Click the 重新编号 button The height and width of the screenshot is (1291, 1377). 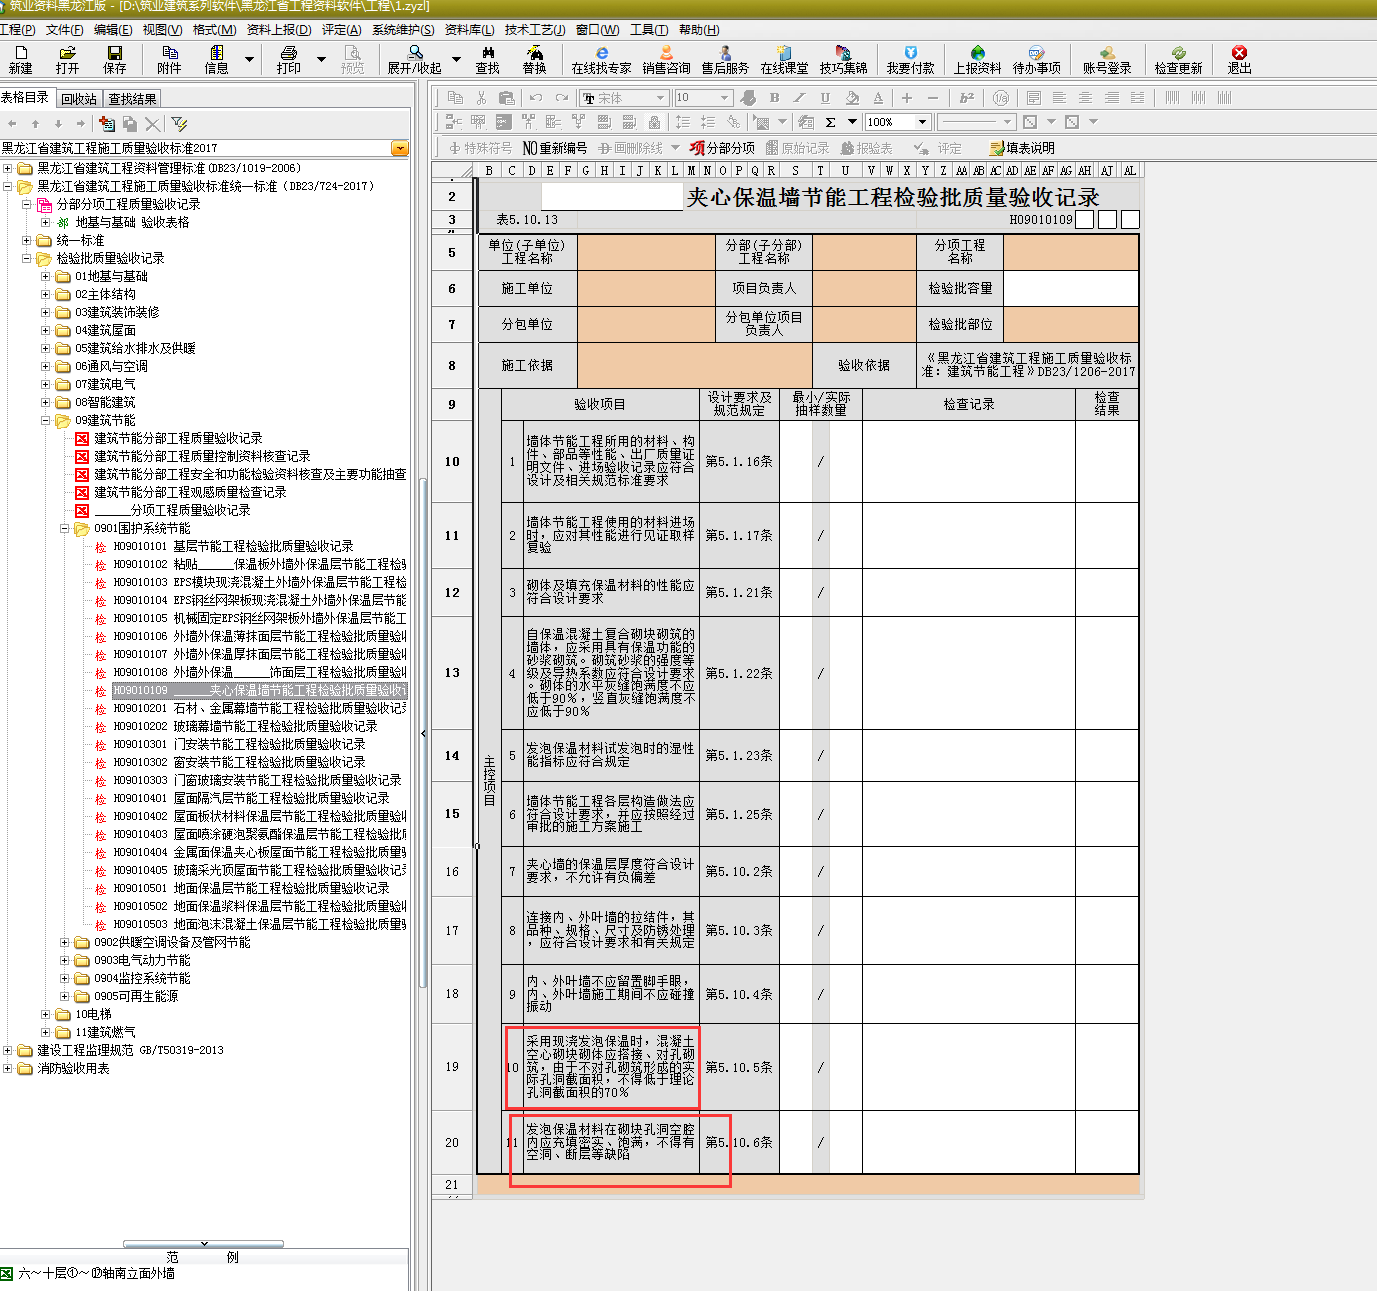pos(555,148)
